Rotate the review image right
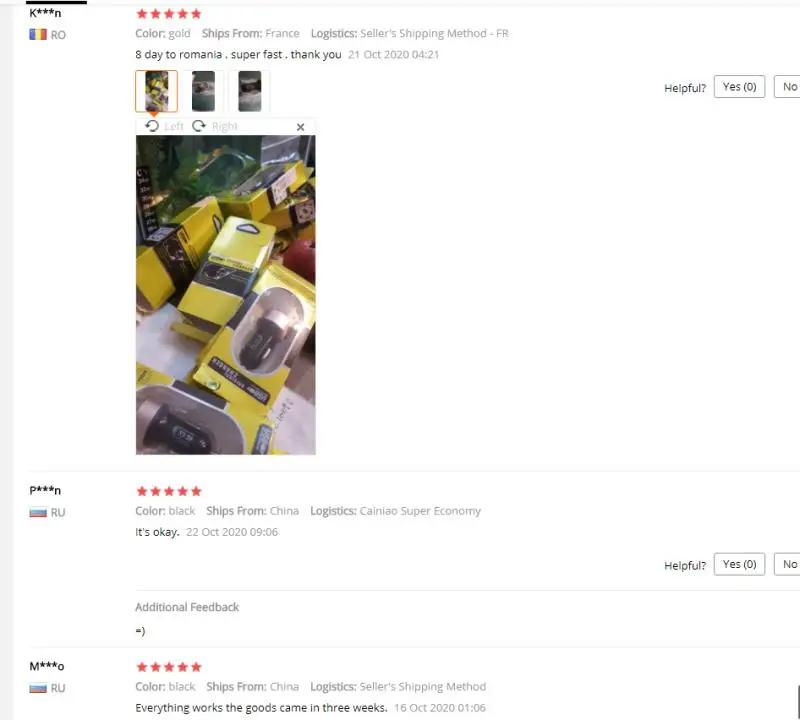 click(x=215, y=126)
